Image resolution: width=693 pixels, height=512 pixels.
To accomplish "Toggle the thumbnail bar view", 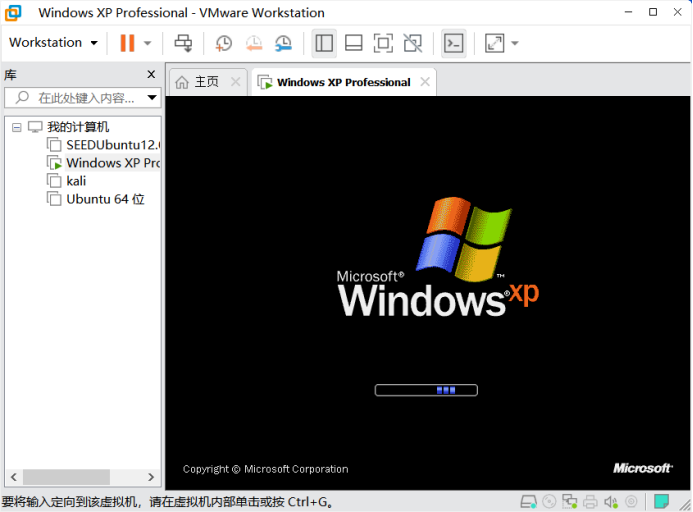I will point(354,43).
